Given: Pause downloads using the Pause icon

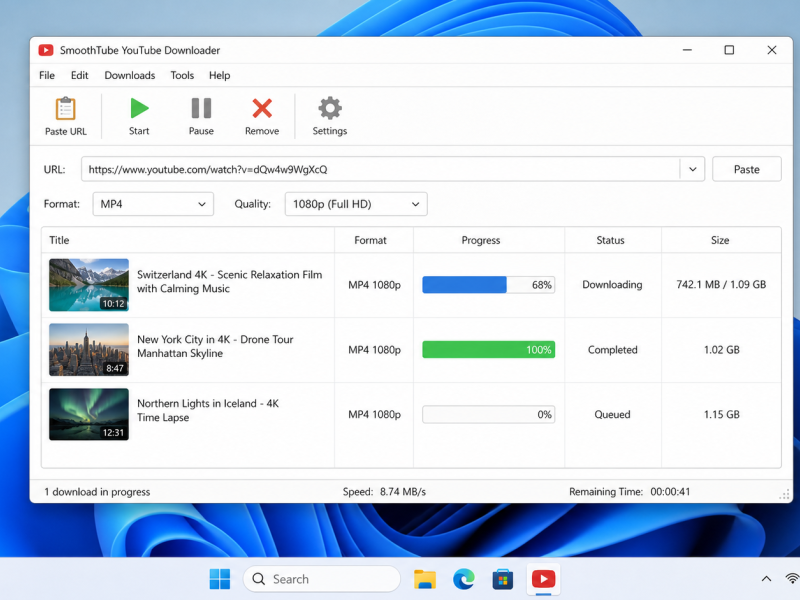Looking at the screenshot, I should tap(201, 108).
